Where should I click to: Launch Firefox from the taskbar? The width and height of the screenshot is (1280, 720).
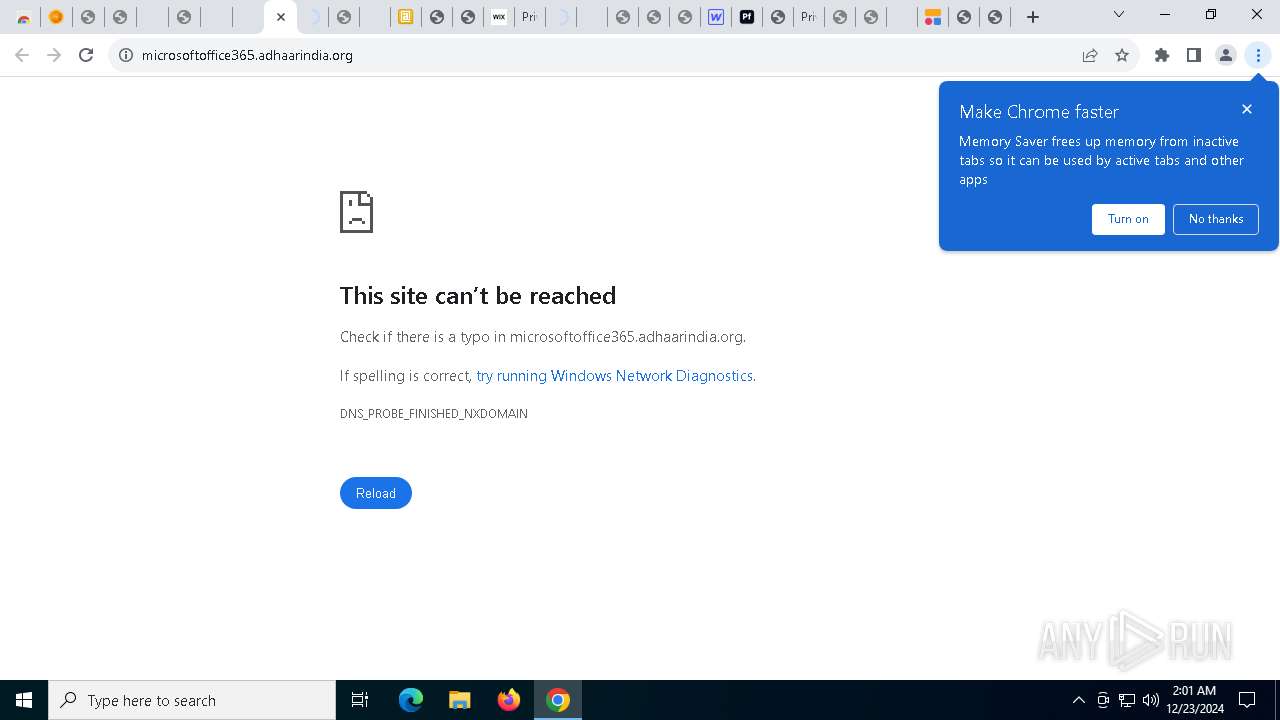(509, 700)
